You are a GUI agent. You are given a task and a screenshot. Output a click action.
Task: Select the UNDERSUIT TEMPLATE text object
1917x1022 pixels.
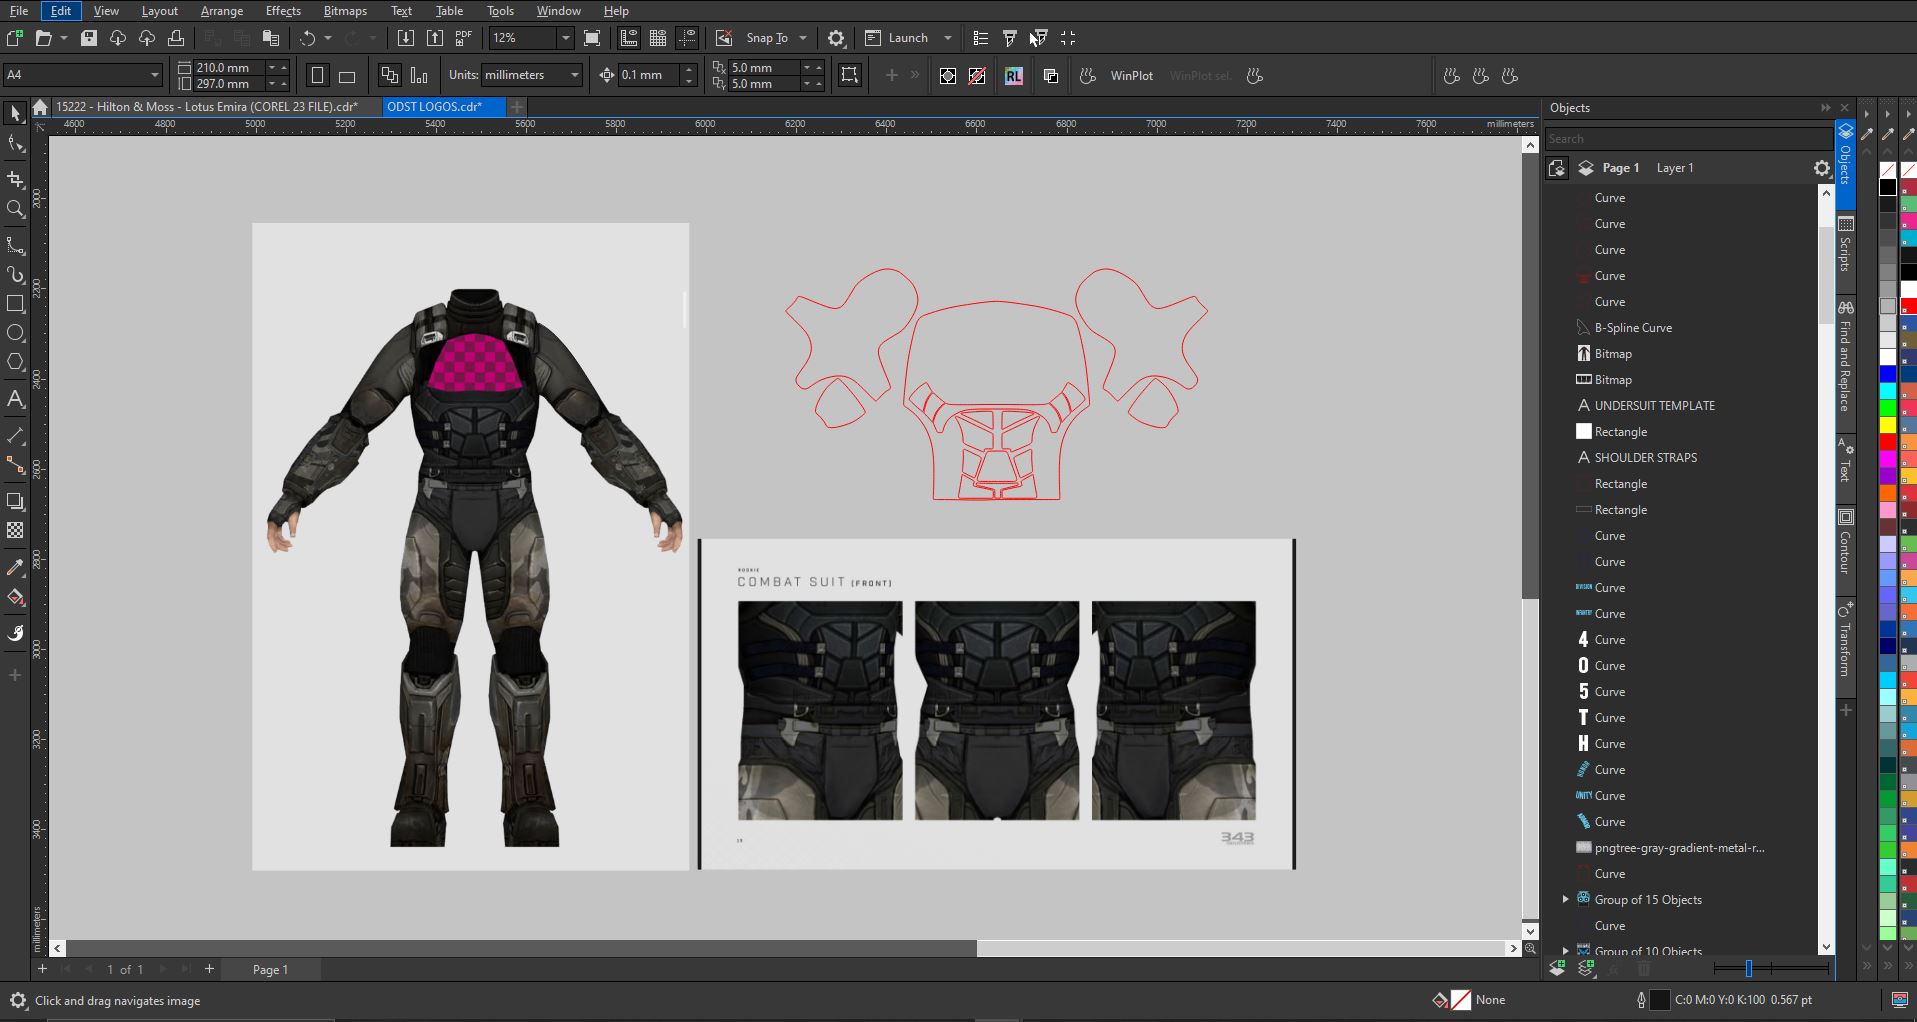[1654, 405]
